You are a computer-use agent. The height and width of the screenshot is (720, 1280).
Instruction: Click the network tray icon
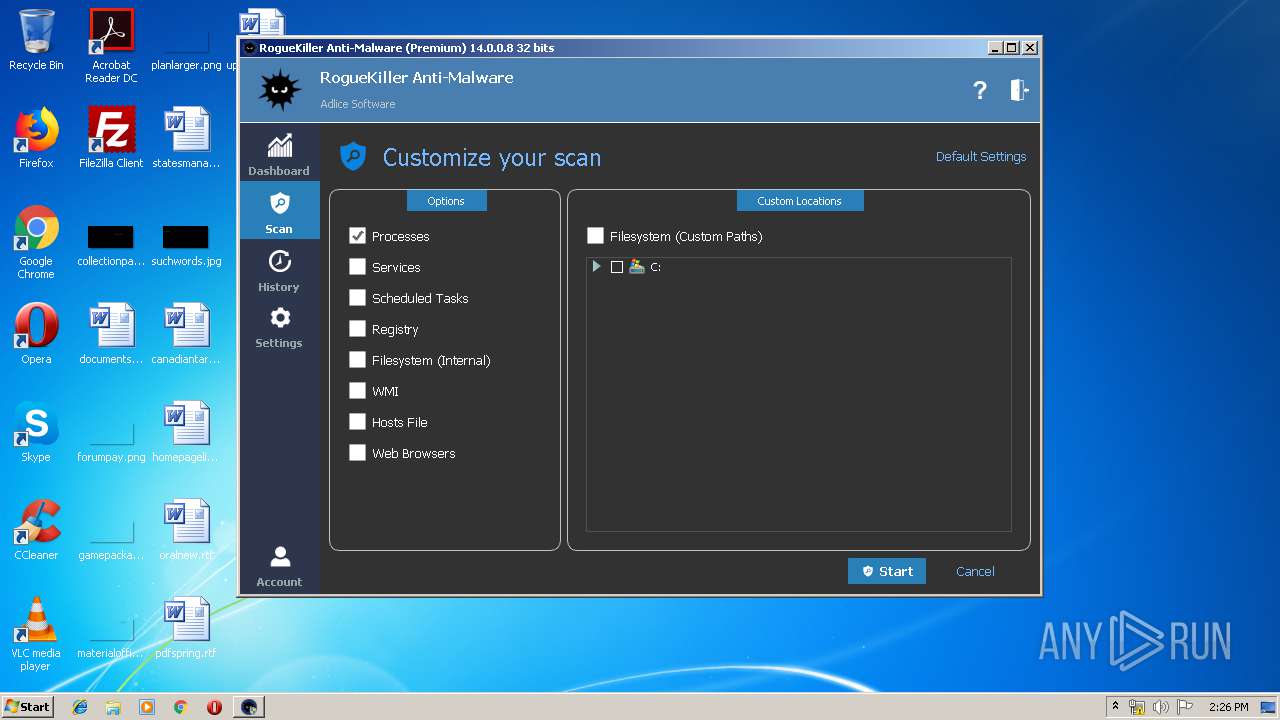coord(1137,707)
